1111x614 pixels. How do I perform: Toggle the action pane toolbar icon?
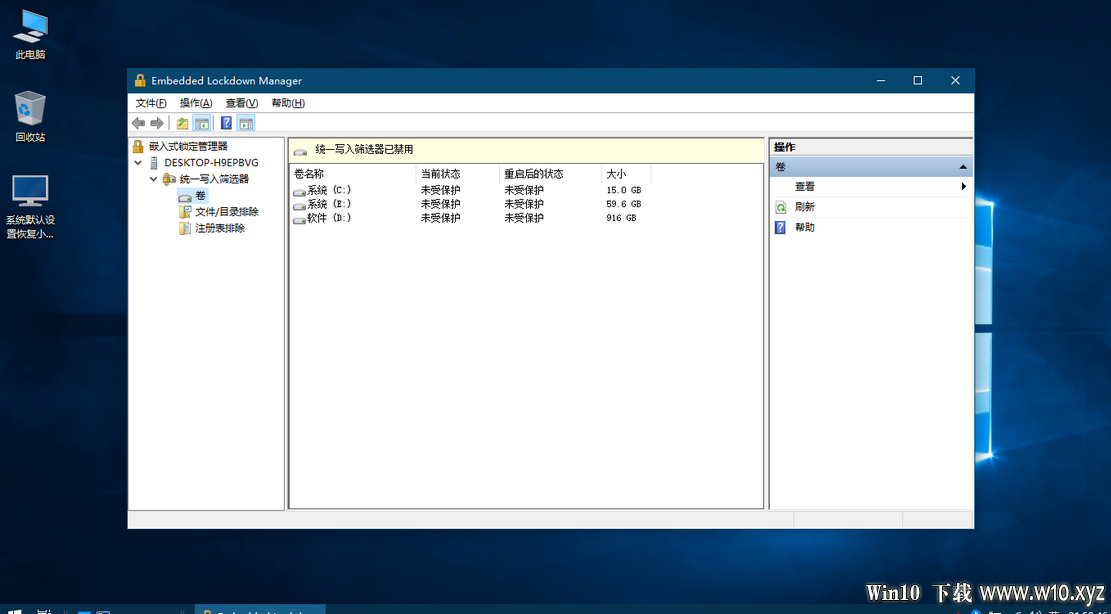point(246,123)
